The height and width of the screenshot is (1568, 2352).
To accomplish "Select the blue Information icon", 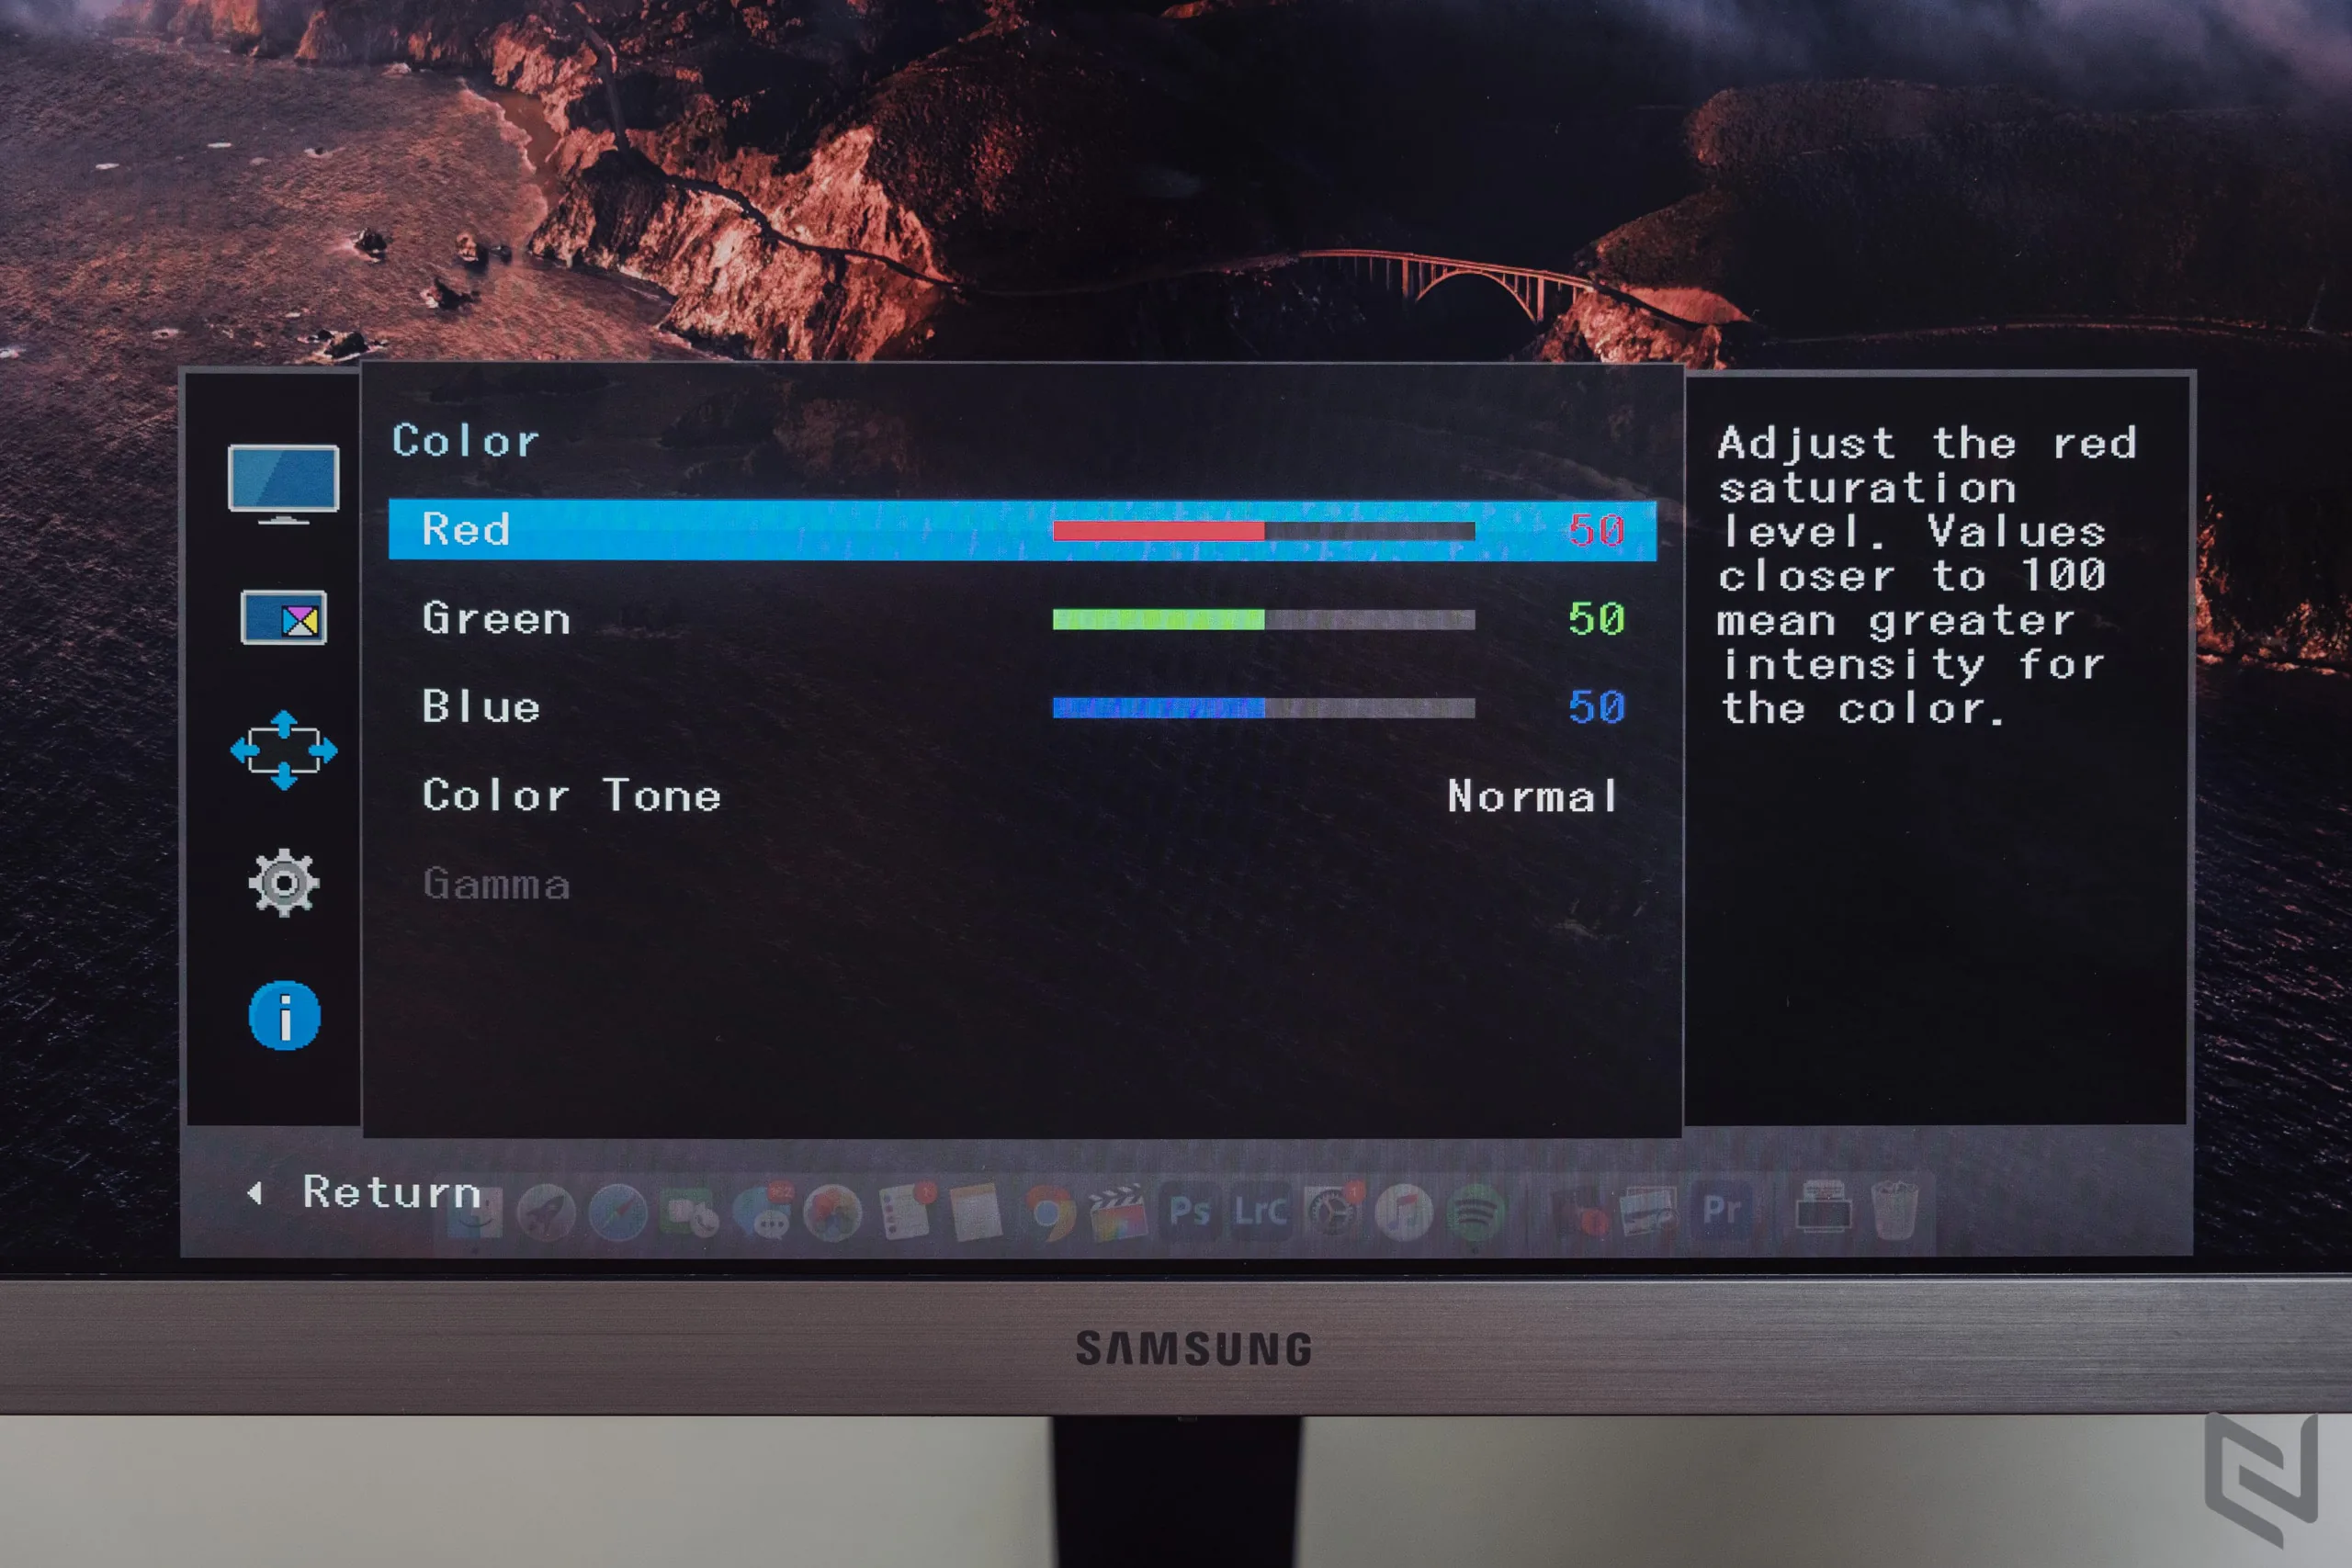I will click(x=284, y=1016).
